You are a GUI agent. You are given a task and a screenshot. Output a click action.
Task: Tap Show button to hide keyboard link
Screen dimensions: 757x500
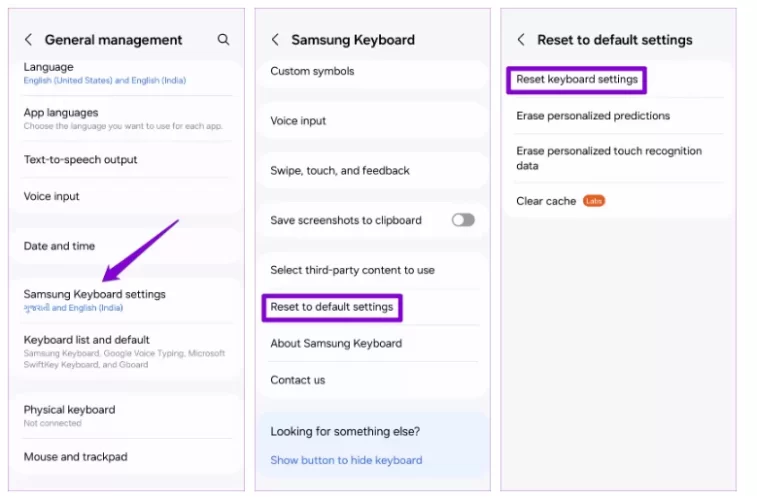[346, 460]
